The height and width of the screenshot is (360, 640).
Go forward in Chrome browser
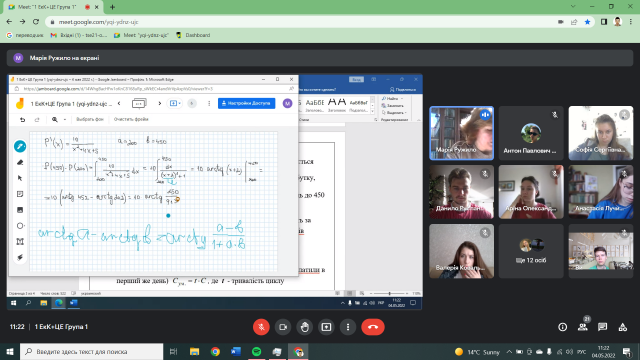[22, 22]
